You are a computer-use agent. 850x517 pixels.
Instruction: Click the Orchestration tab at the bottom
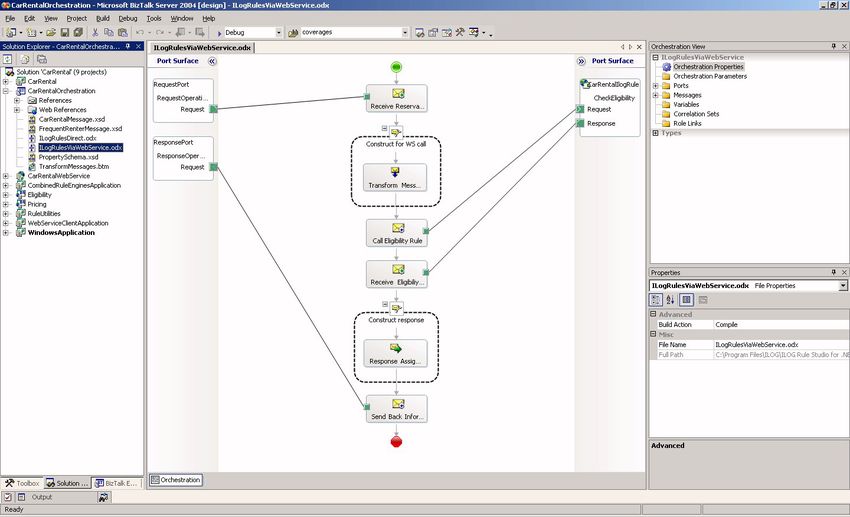point(176,480)
